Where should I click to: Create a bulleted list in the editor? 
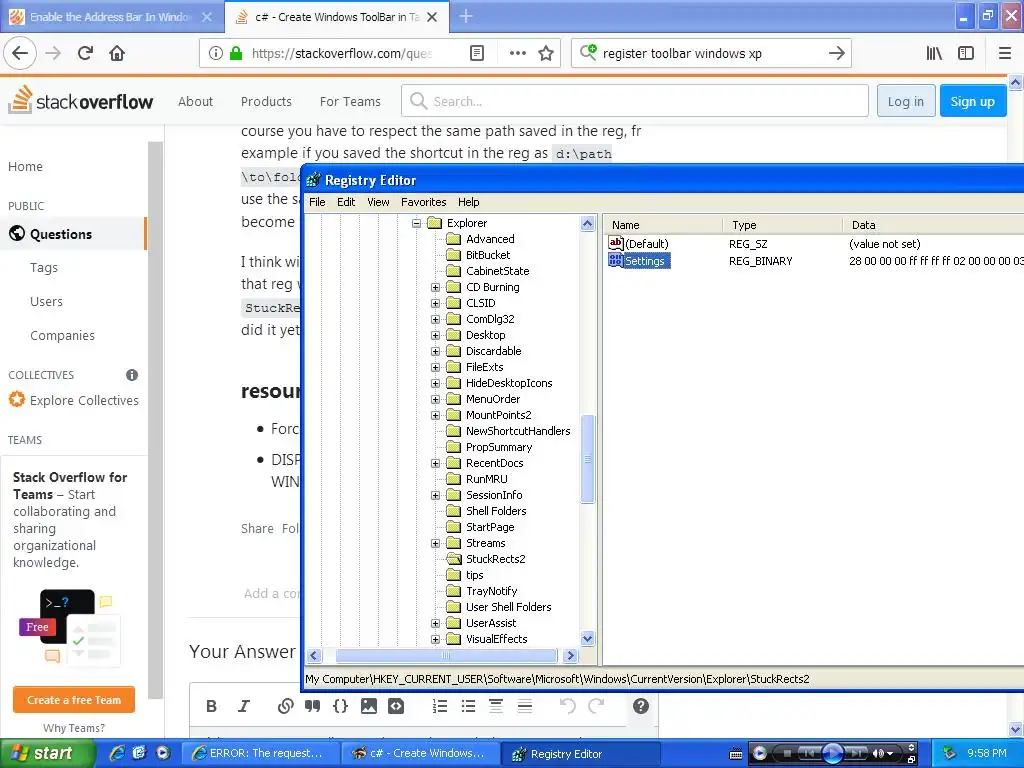468,706
